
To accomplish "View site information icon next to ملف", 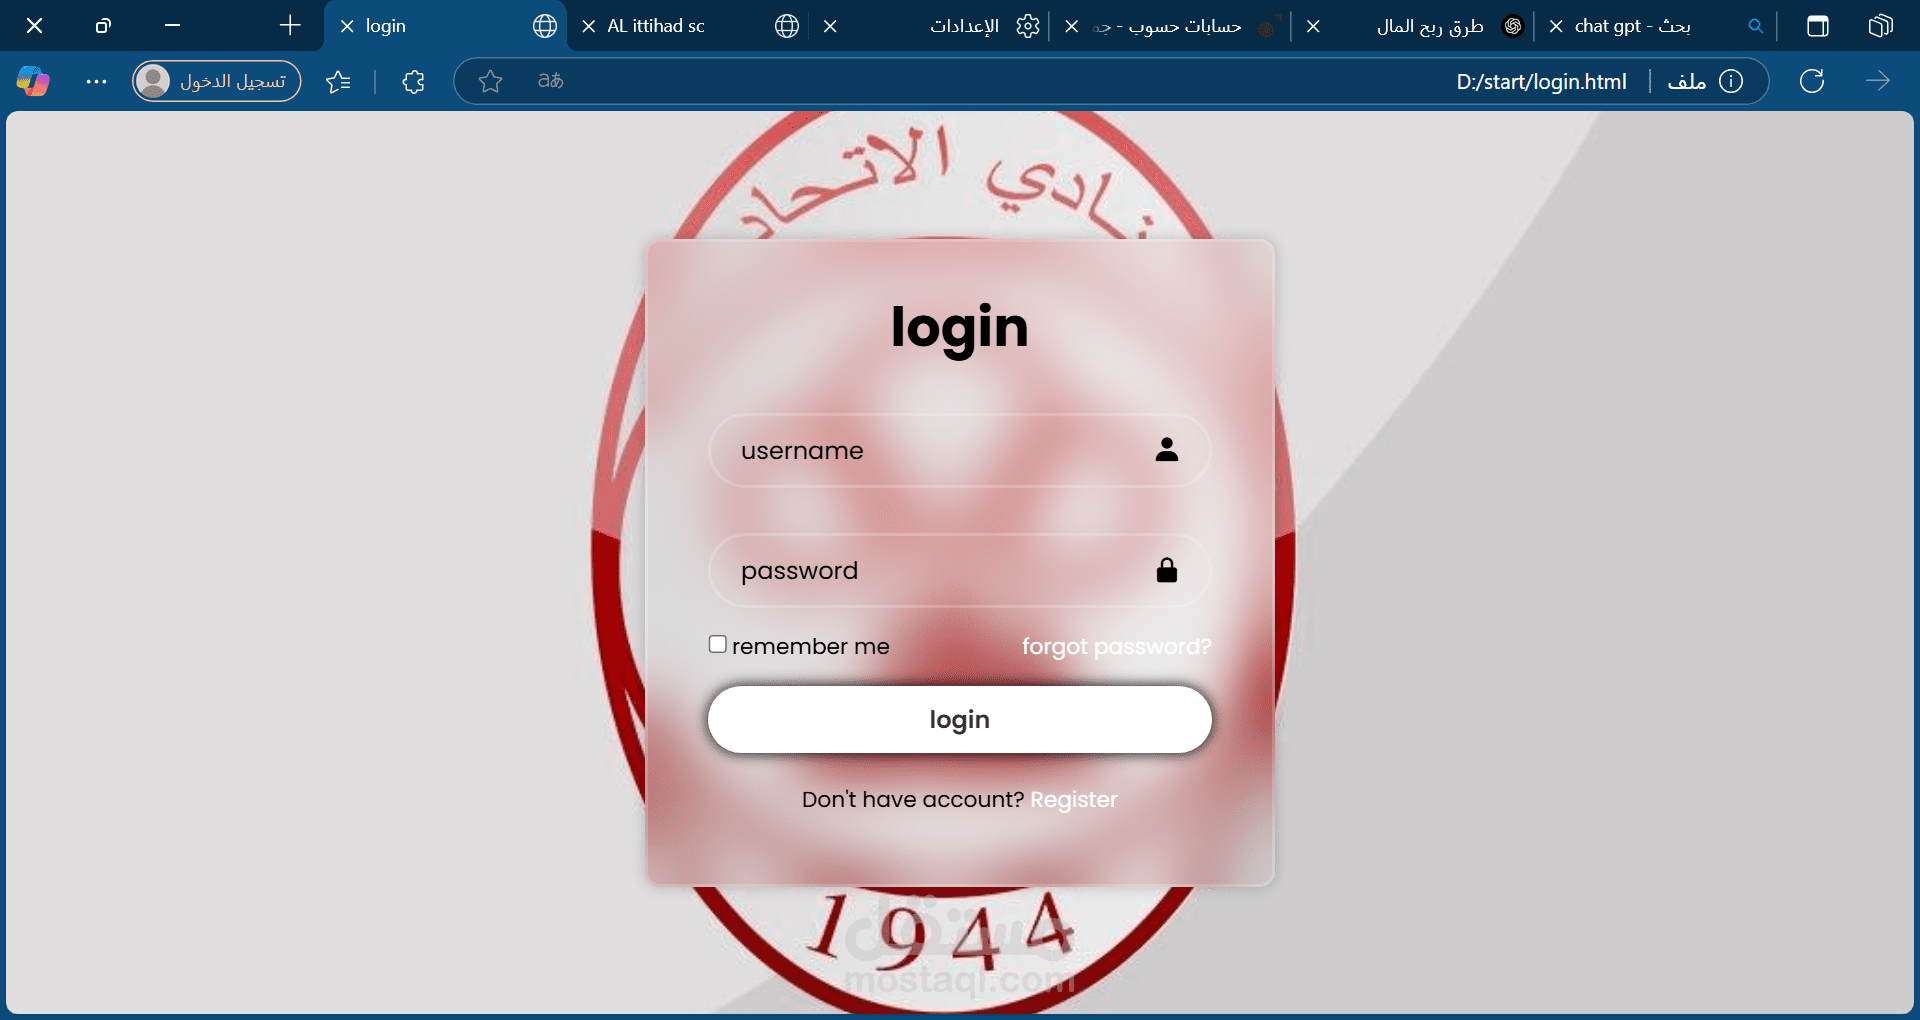I will point(1731,81).
